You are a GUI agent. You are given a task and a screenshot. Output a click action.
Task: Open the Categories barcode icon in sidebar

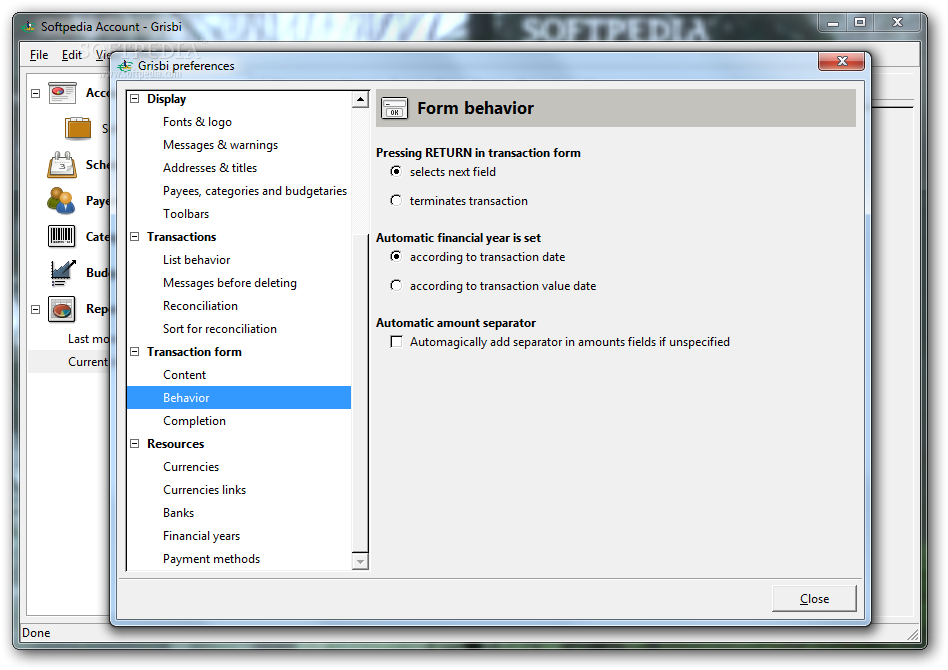[61, 236]
